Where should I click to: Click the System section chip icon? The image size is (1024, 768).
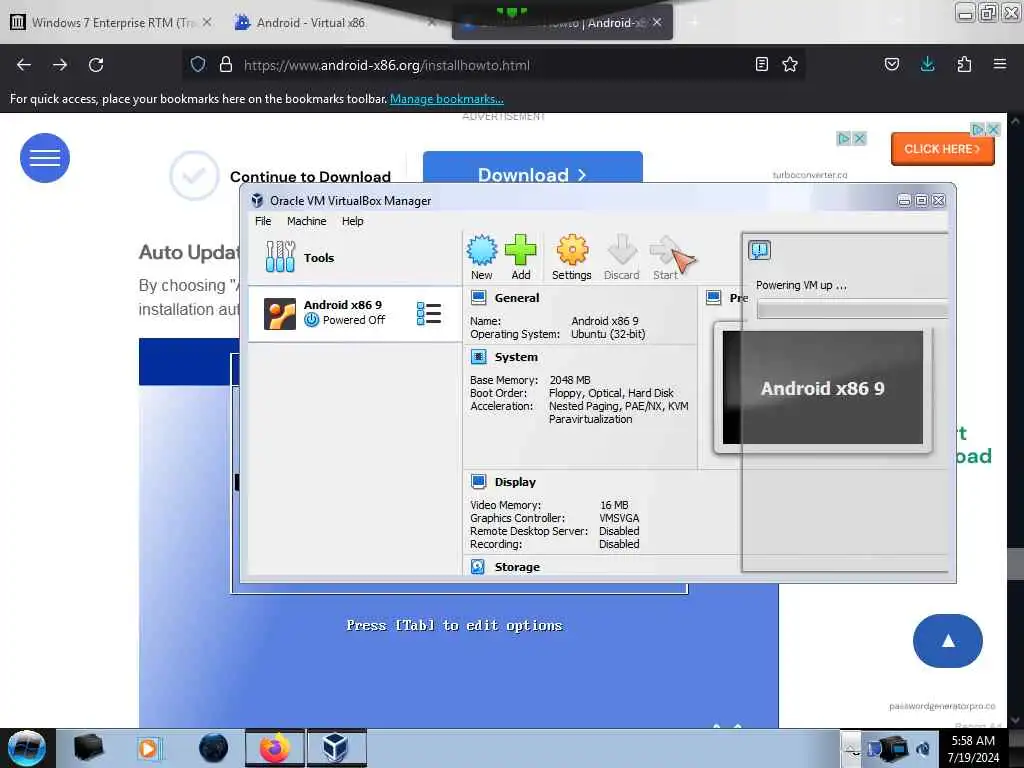479,357
